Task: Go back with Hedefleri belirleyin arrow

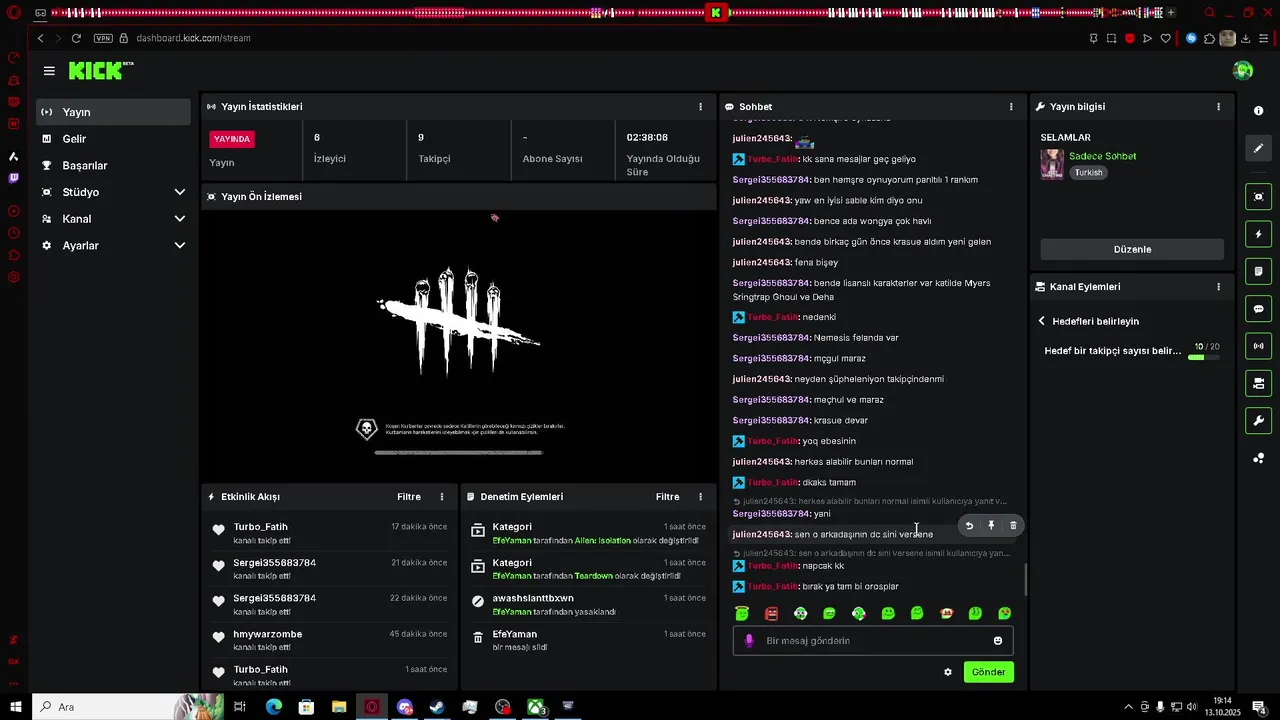Action: pos(1042,321)
